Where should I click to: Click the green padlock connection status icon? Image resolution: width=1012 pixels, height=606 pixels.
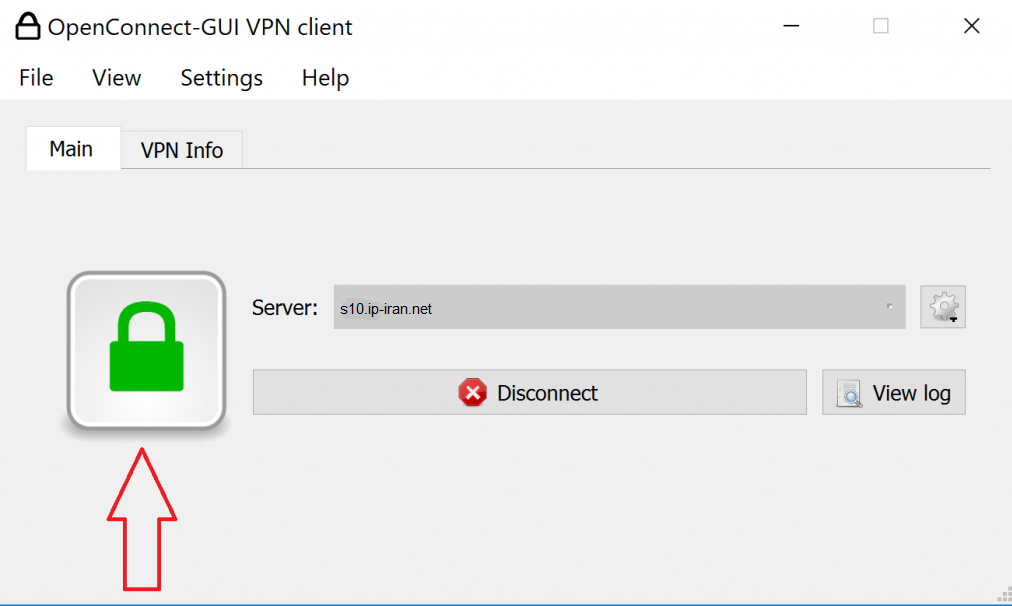click(146, 350)
